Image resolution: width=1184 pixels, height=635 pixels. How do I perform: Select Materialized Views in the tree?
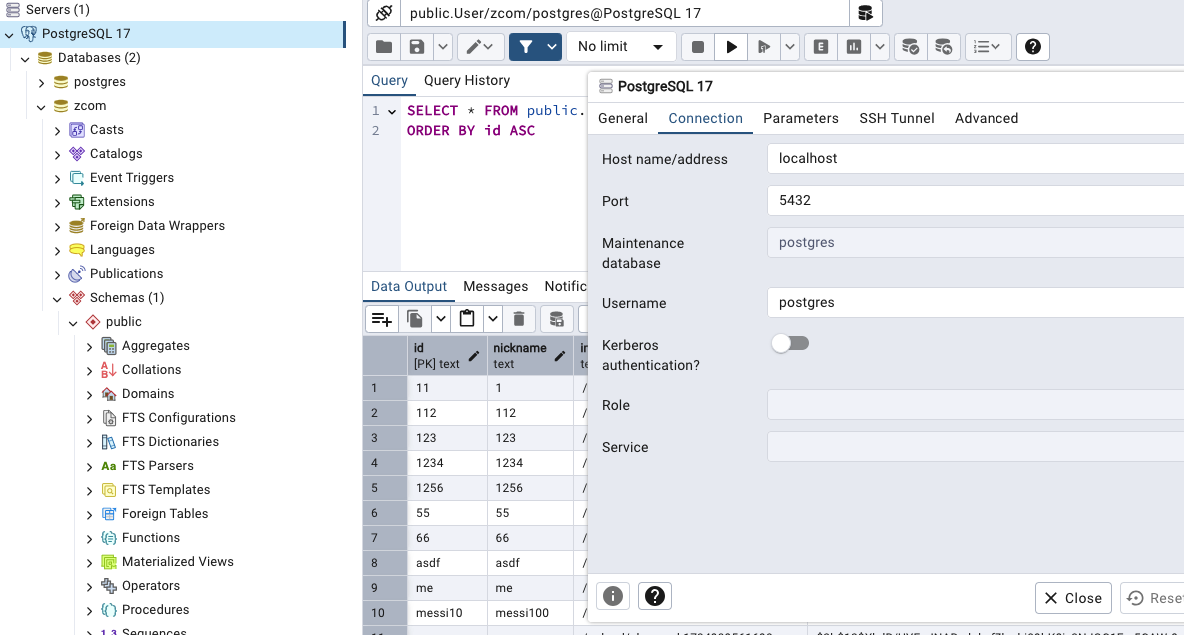[x=177, y=562]
